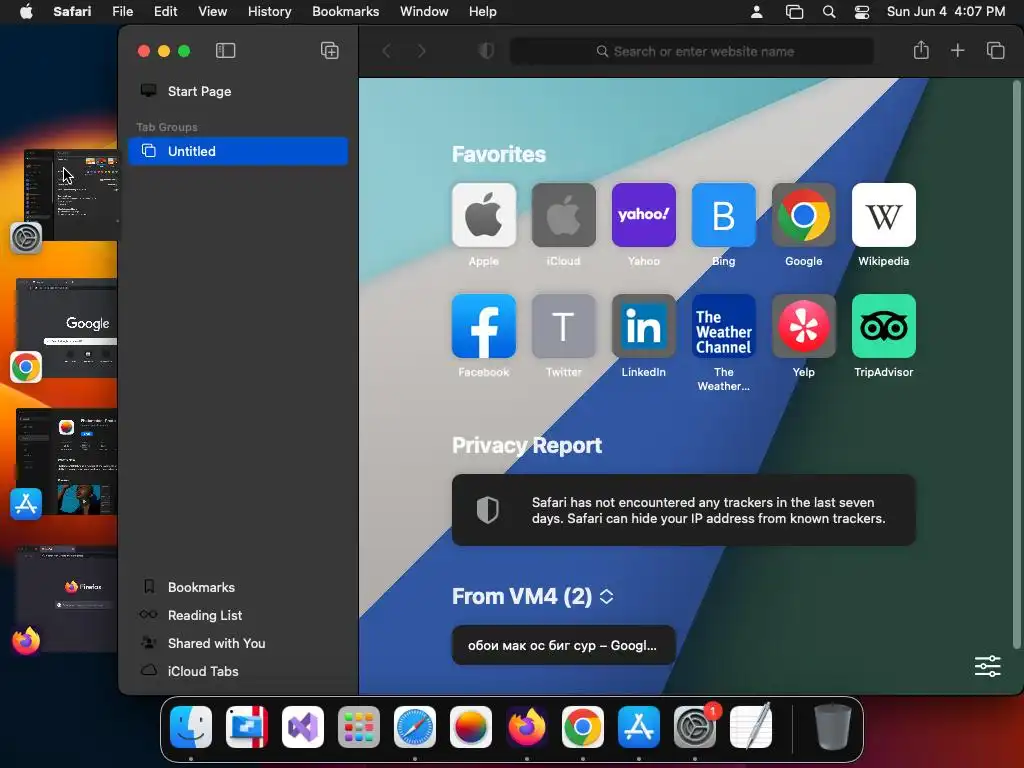Screen dimensions: 1024x768
Task: Open the Apple favorite
Action: 484,216
